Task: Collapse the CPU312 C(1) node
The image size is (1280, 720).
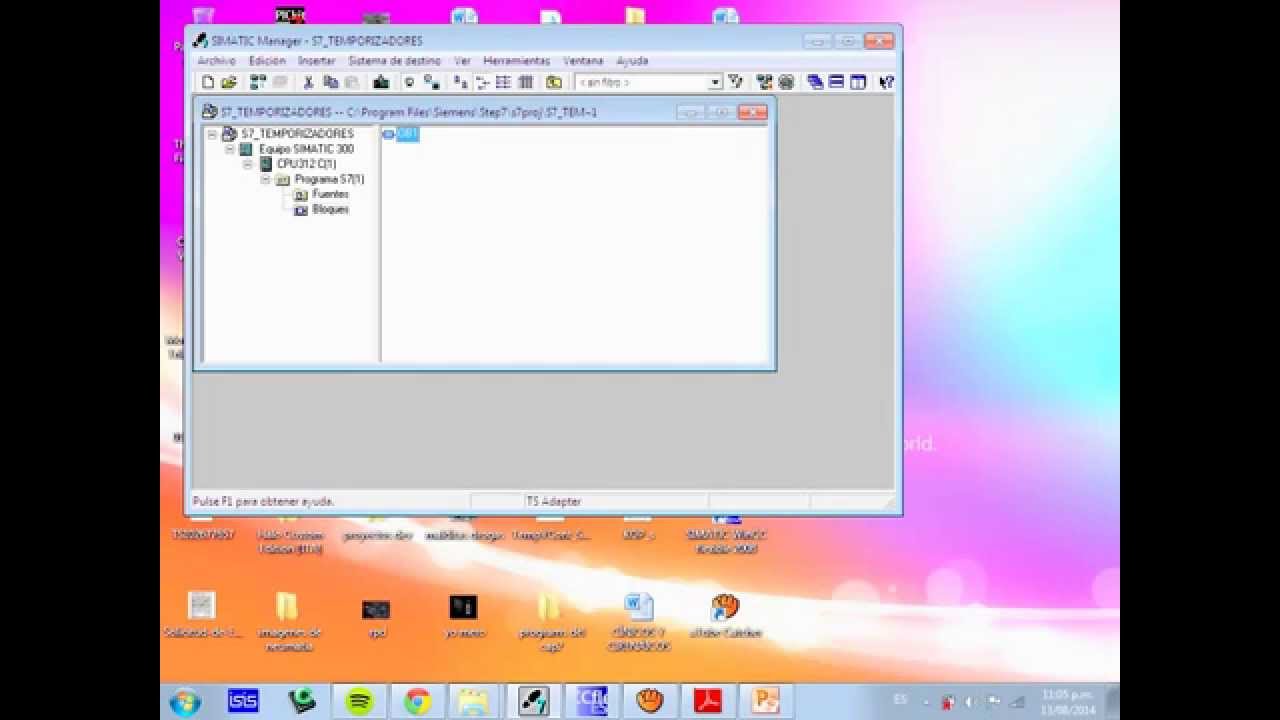Action: tap(248, 164)
